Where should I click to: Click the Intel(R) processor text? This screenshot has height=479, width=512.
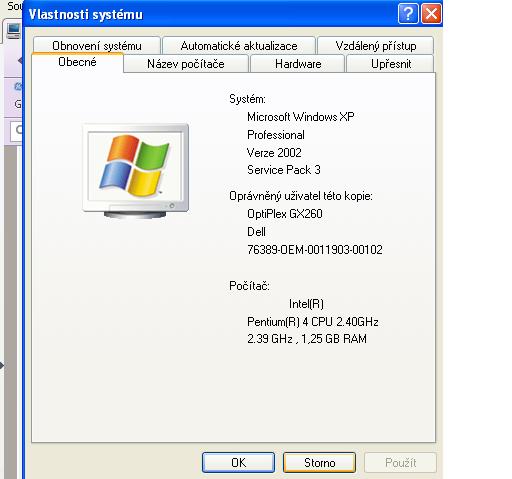[x=306, y=304]
